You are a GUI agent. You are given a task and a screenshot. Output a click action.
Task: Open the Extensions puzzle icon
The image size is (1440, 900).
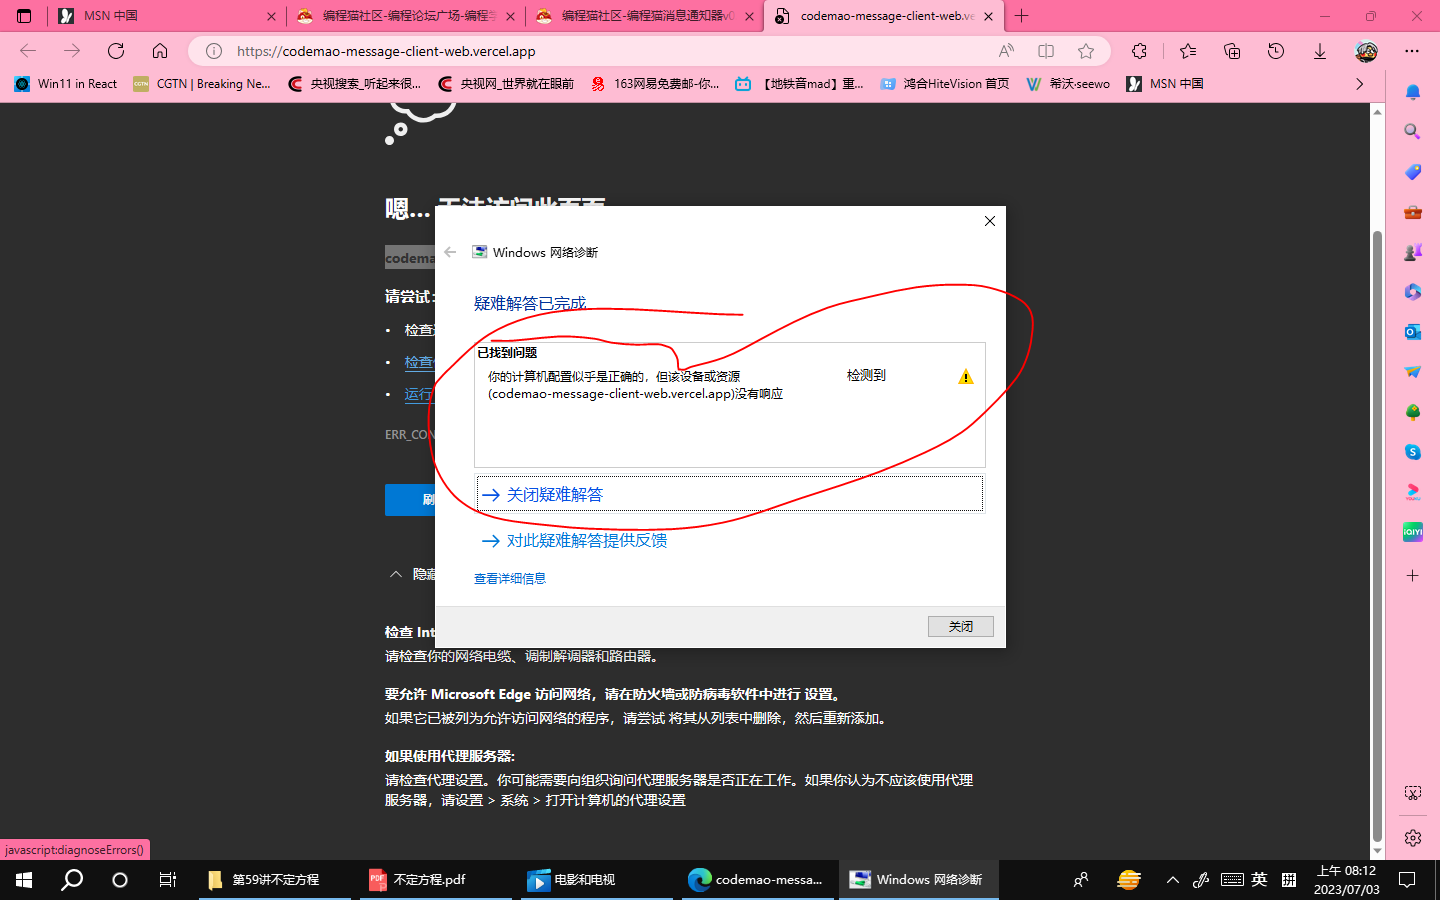tap(1139, 51)
